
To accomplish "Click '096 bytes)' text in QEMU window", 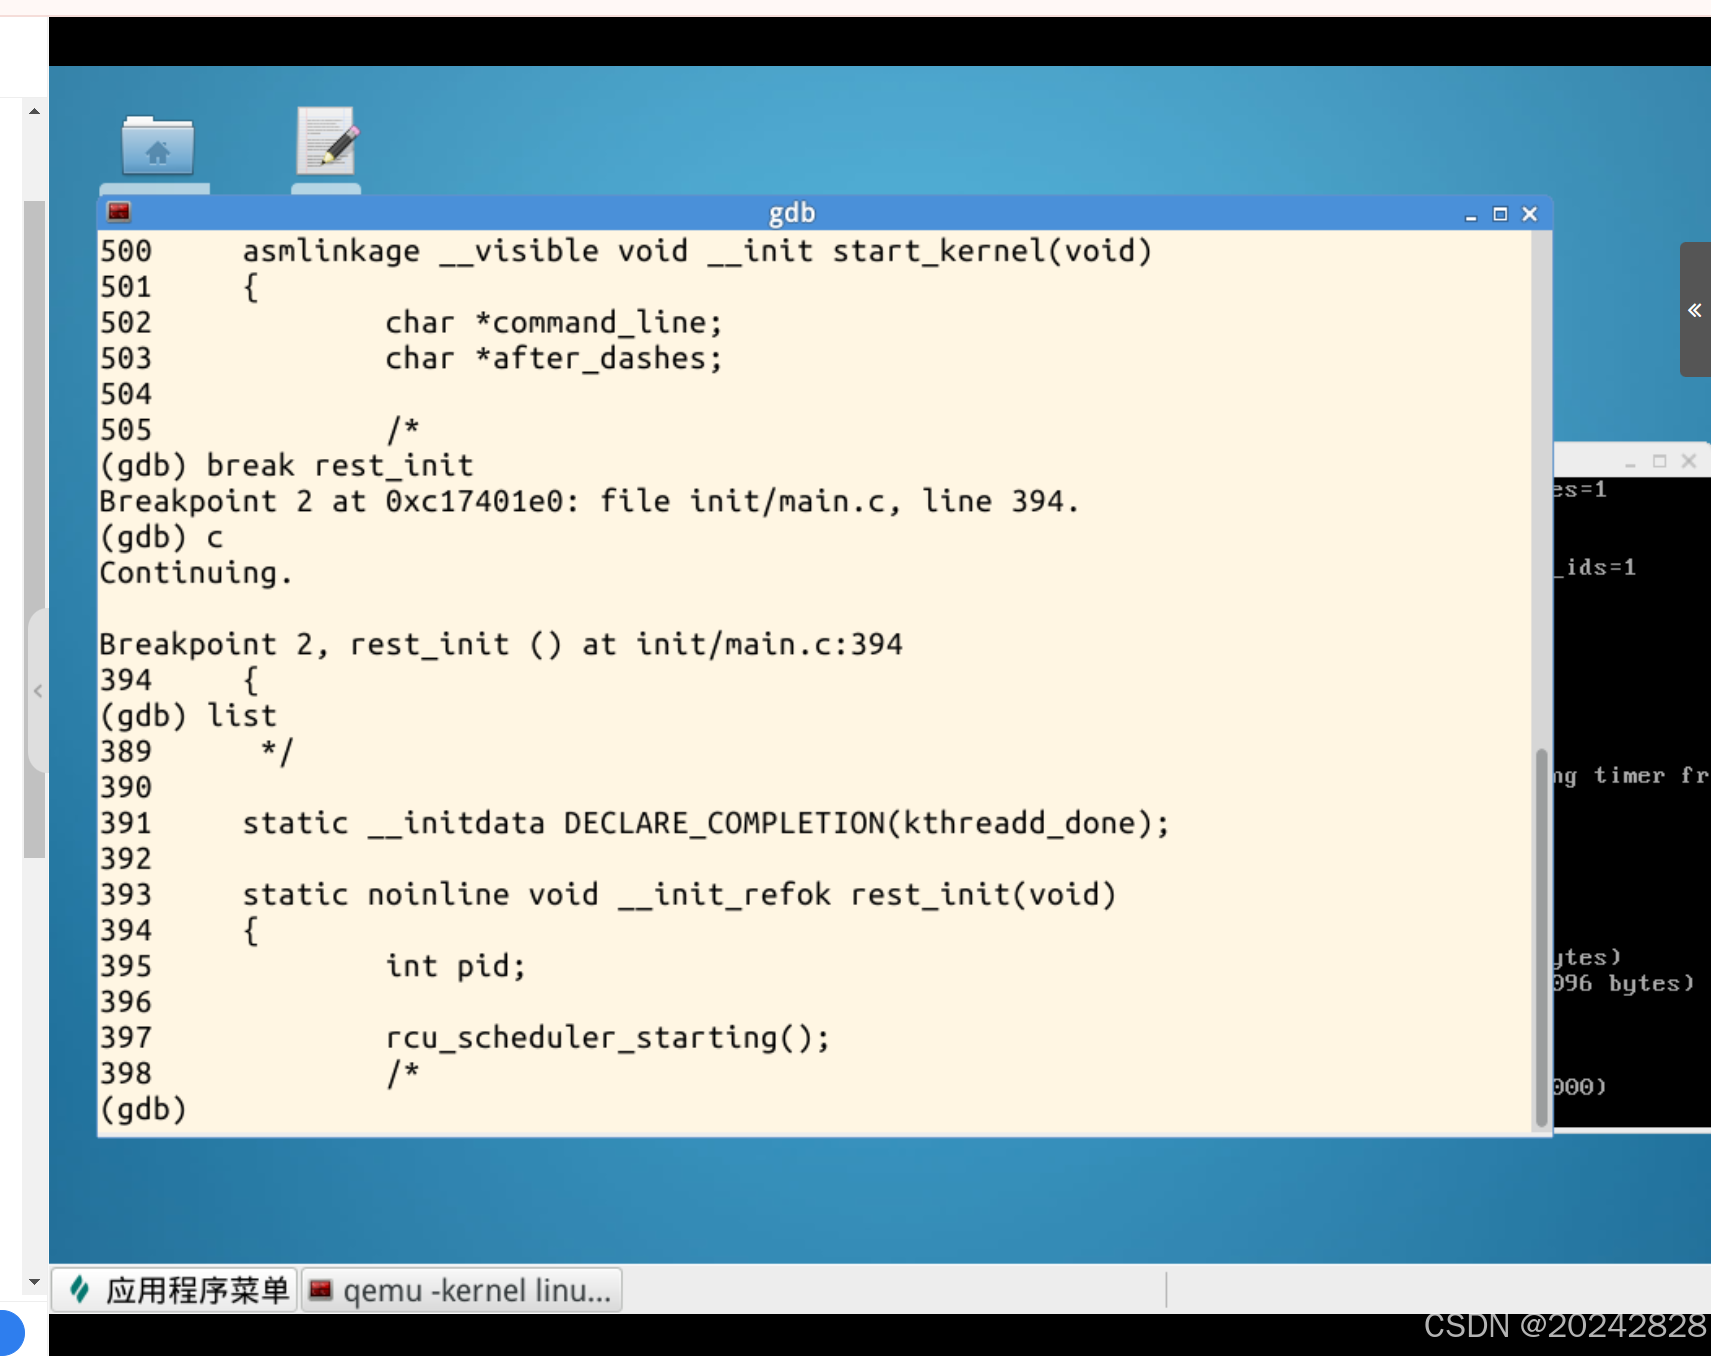I will pos(1623,984).
